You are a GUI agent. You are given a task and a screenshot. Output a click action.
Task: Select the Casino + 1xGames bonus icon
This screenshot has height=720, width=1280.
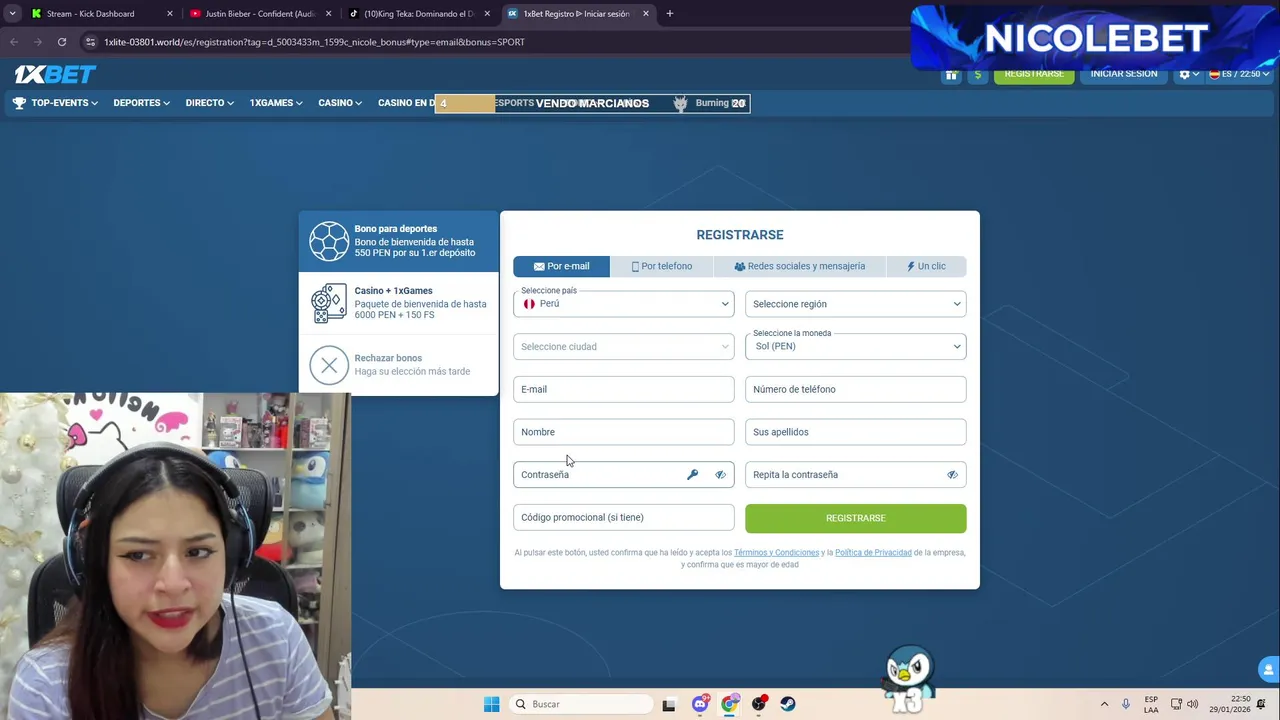click(x=329, y=303)
